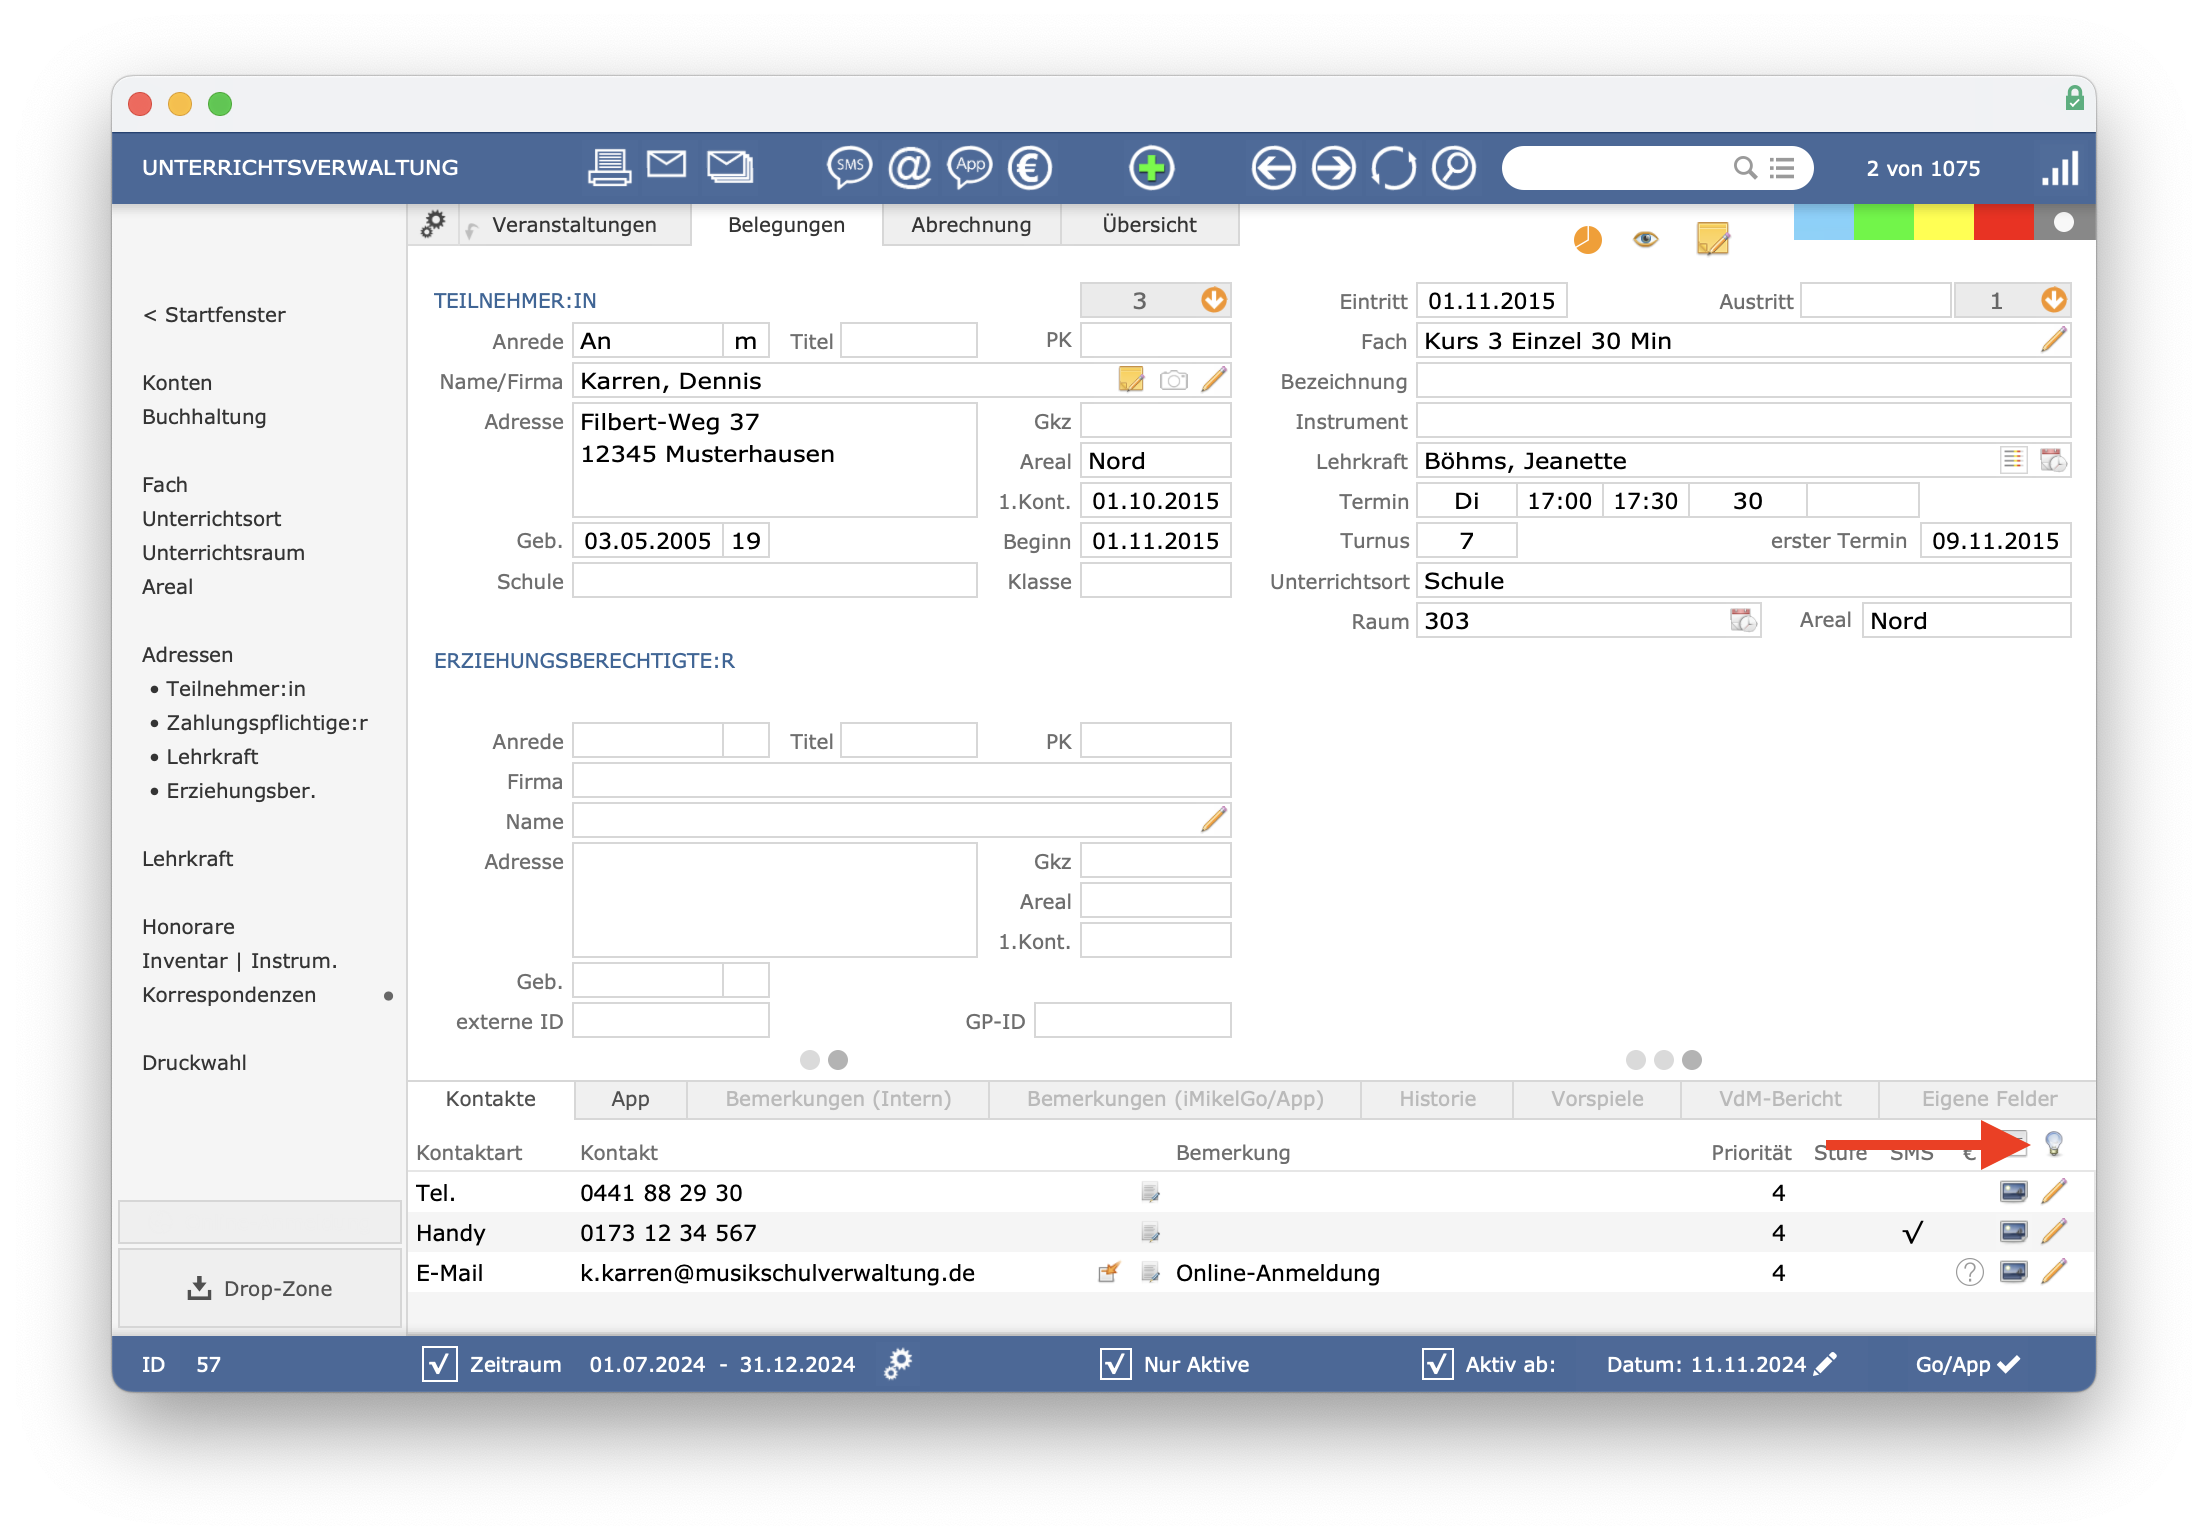Click the magnifier search-mode icon

(1454, 167)
